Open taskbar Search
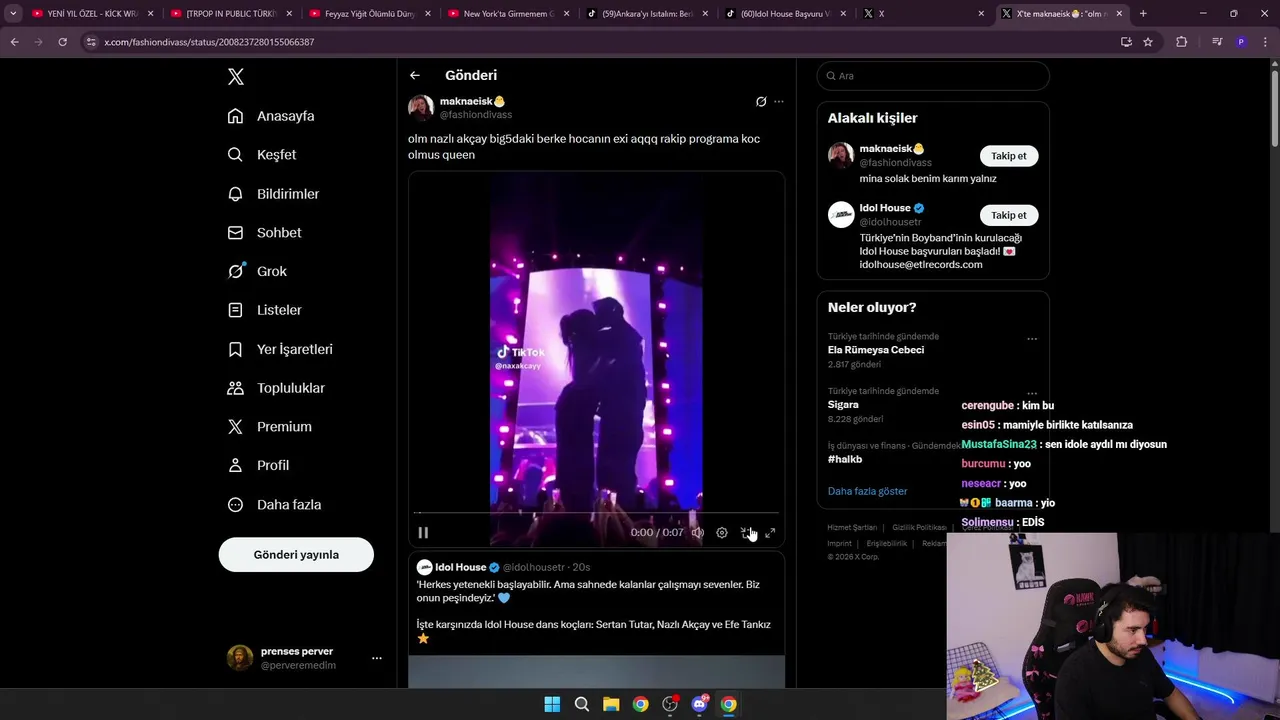This screenshot has height=720, width=1280. (x=581, y=704)
